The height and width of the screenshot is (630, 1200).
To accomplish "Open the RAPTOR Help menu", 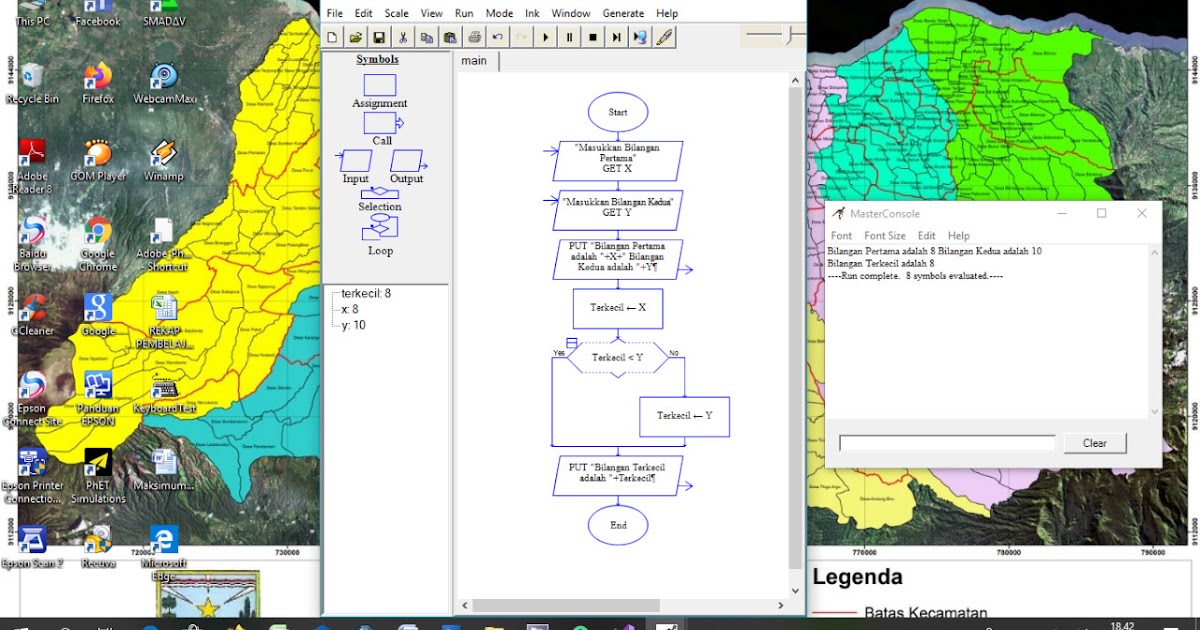I will [667, 13].
